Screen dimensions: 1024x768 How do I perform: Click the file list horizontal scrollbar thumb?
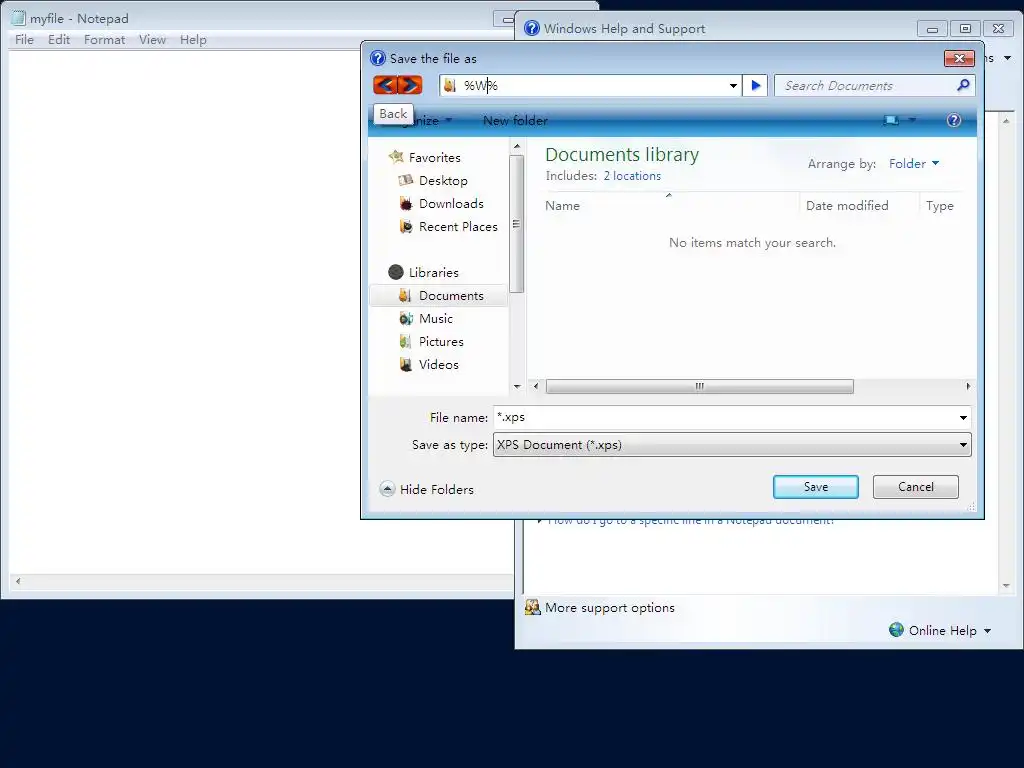point(699,386)
